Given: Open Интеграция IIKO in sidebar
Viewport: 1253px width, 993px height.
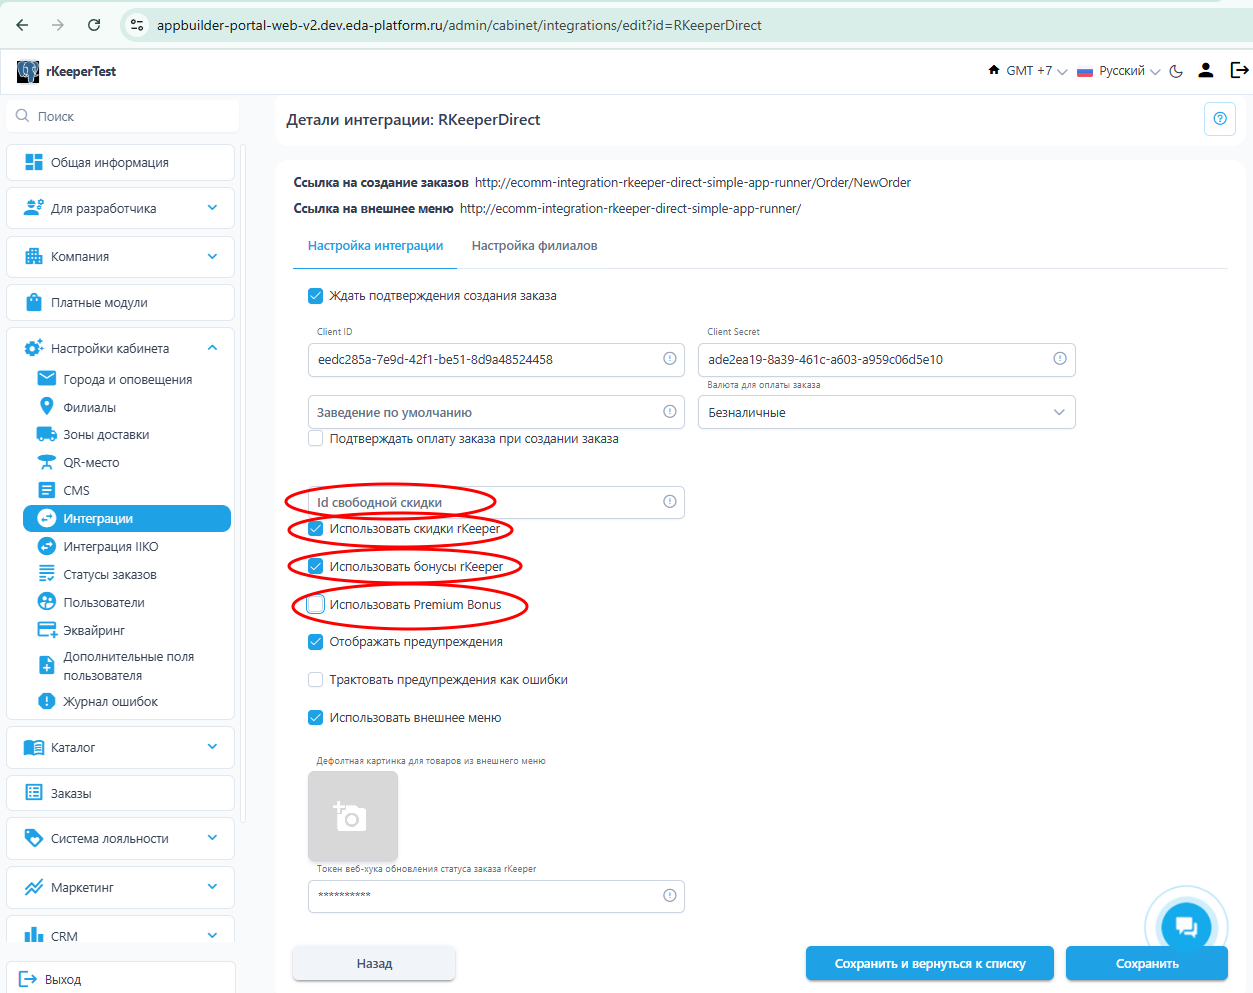Looking at the screenshot, I should tap(111, 547).
